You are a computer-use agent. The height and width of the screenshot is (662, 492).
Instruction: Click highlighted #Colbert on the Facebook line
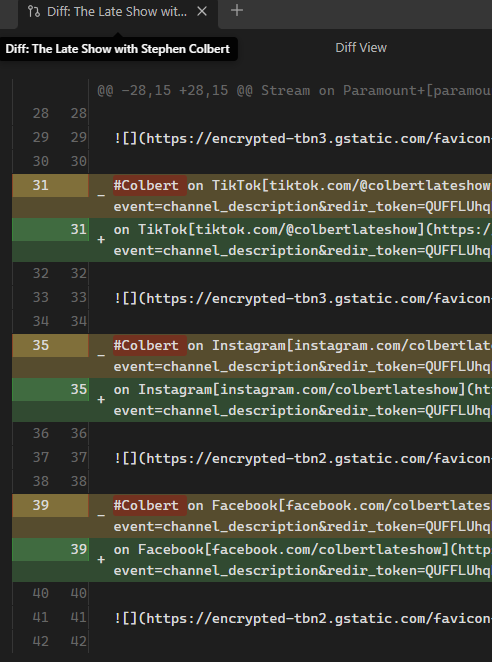coord(150,505)
